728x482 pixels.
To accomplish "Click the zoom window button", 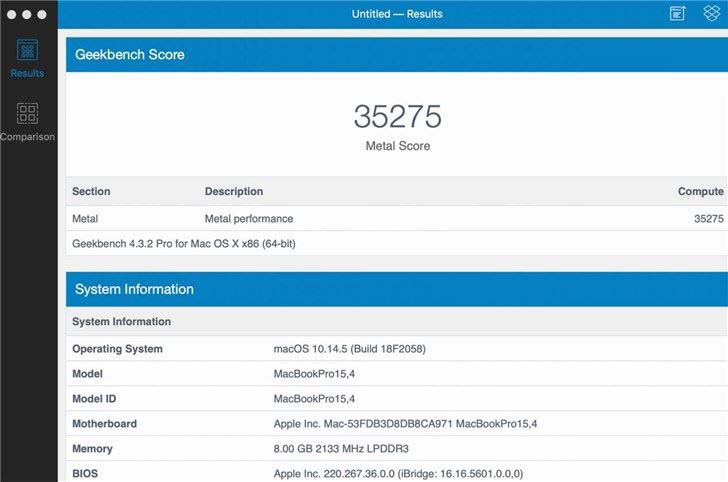I will click(x=42, y=14).
